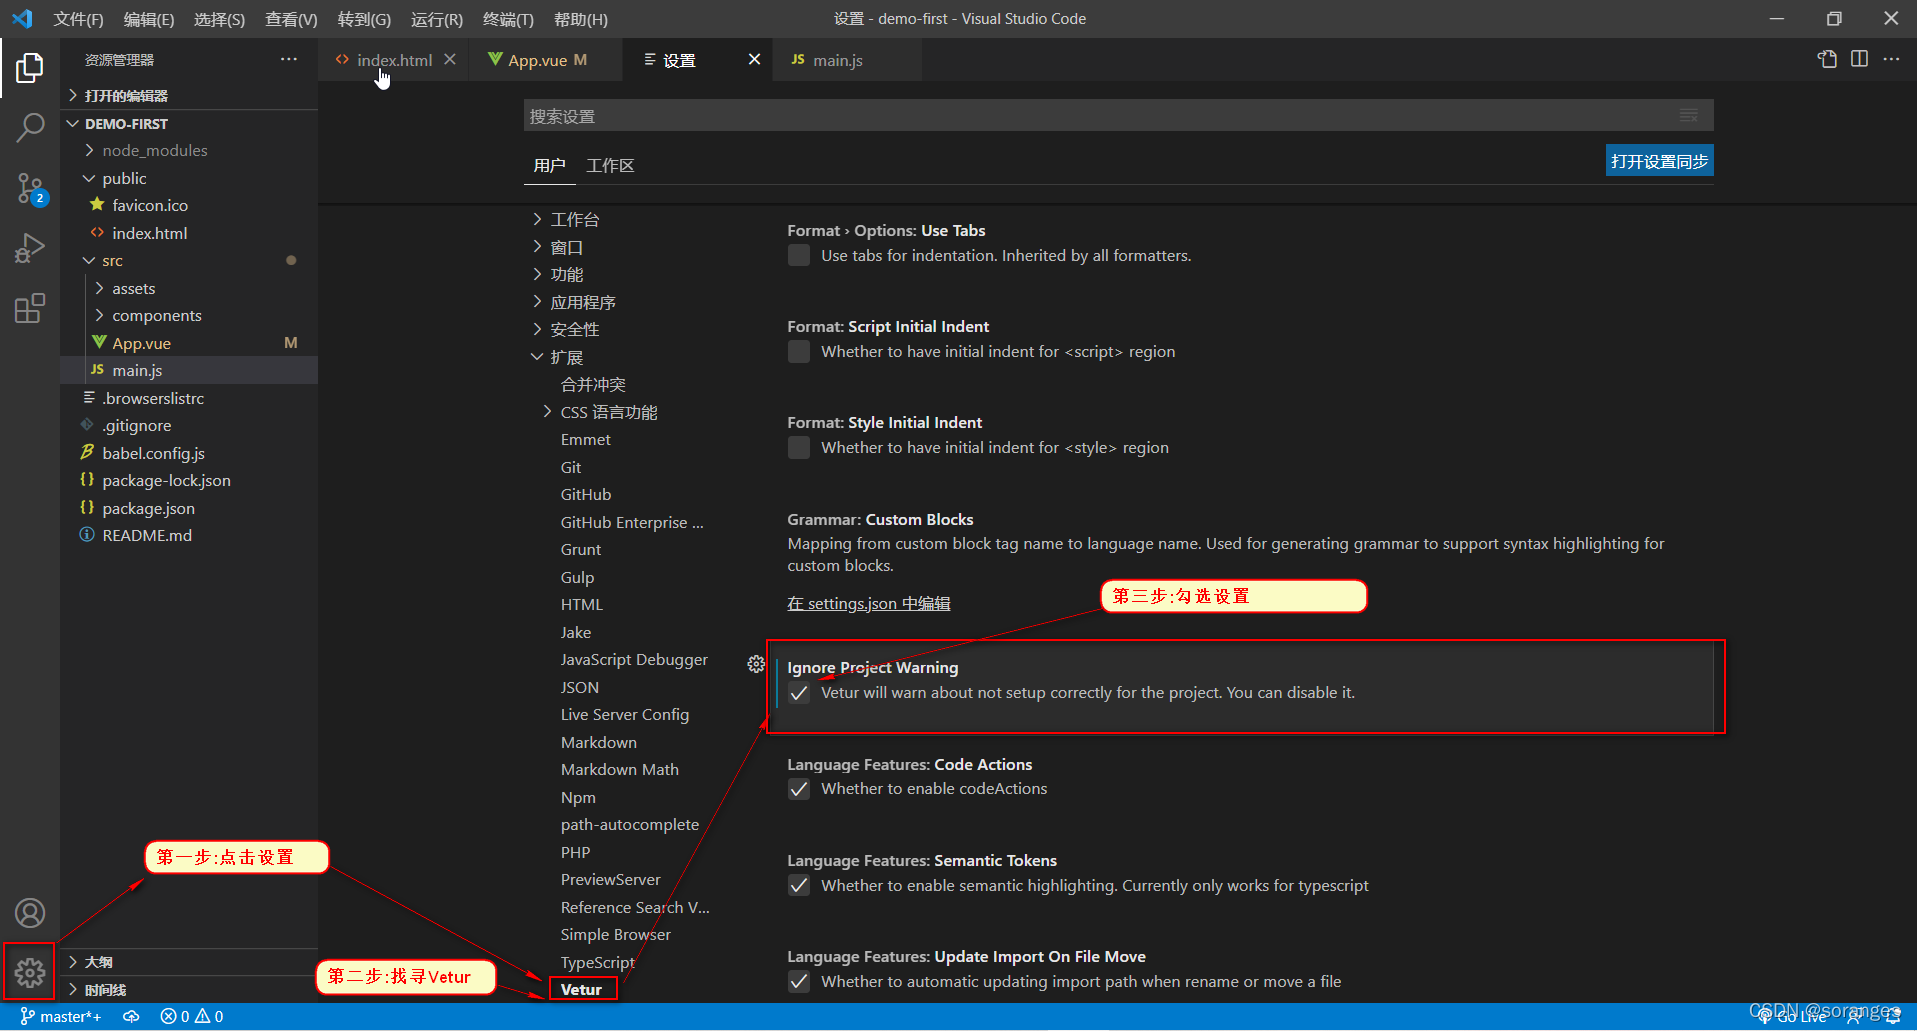This screenshot has width=1917, height=1031.
Task: Click 打开设置同步 button
Action: pyautogui.click(x=1659, y=161)
